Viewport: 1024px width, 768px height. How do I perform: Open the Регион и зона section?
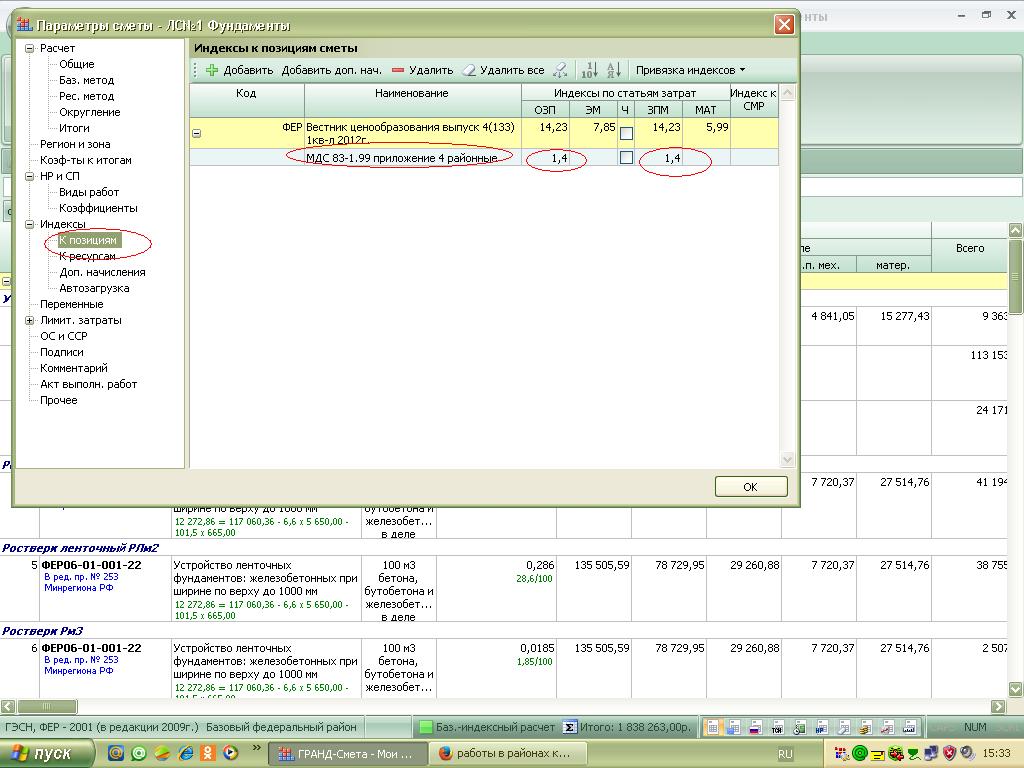[x=75, y=144]
